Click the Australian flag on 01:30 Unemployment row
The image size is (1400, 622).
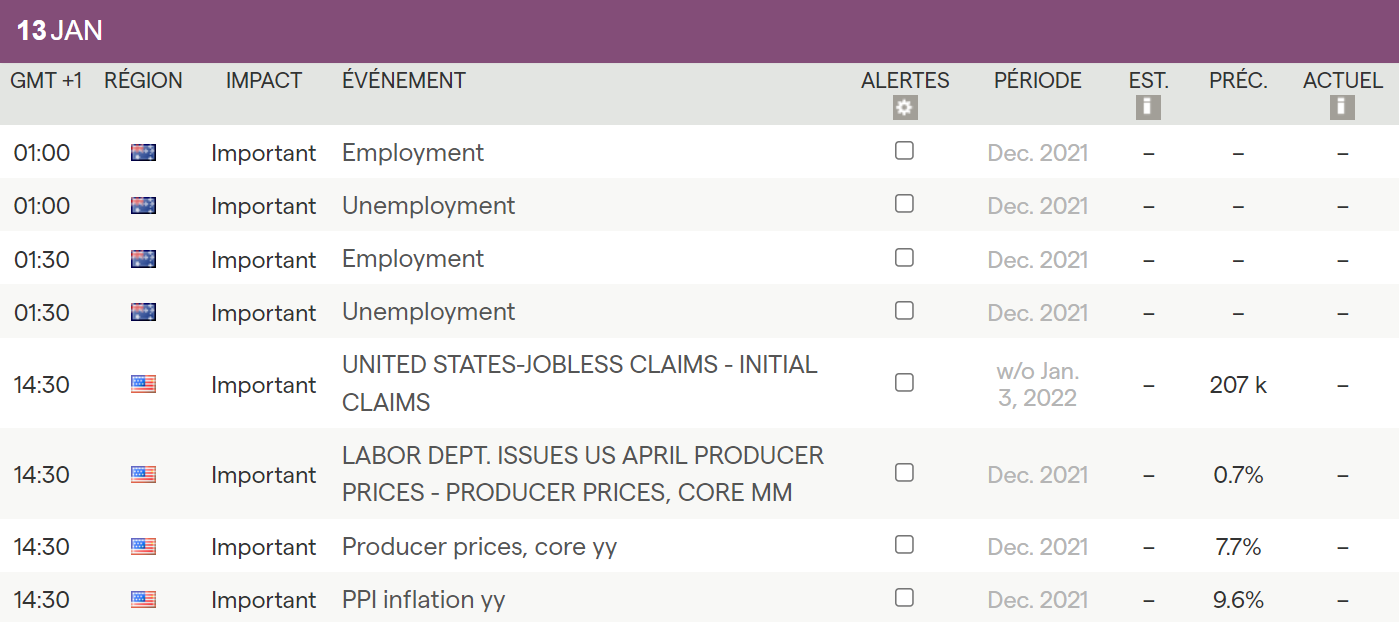(143, 312)
